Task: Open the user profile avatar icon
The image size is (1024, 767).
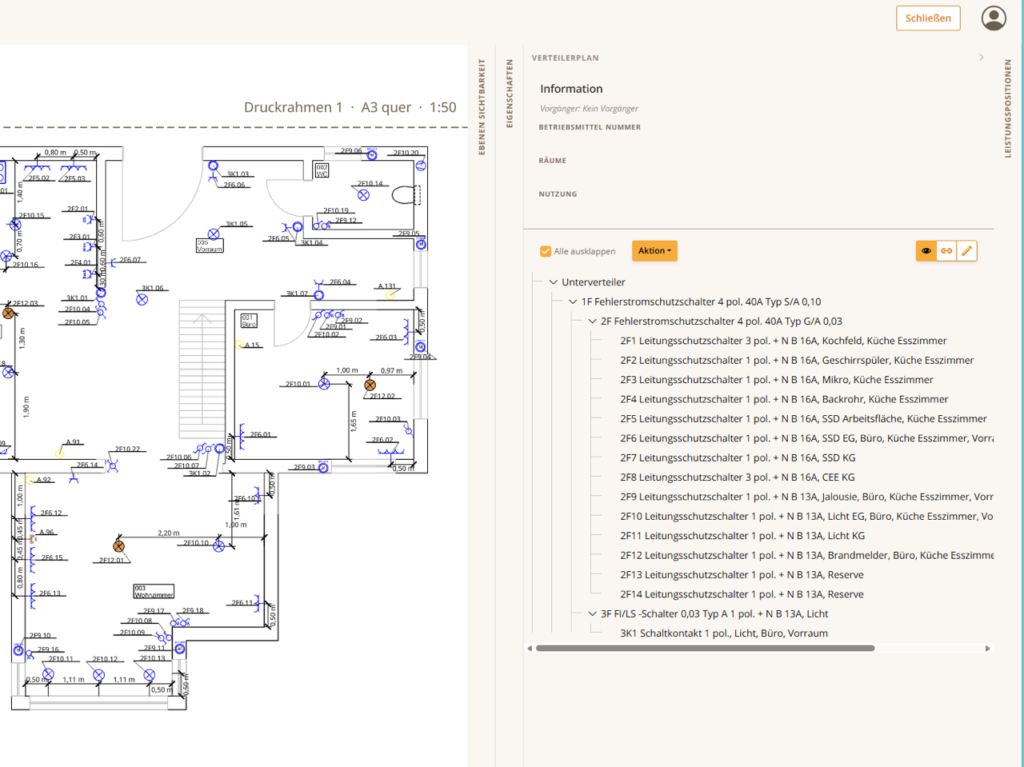Action: (993, 18)
